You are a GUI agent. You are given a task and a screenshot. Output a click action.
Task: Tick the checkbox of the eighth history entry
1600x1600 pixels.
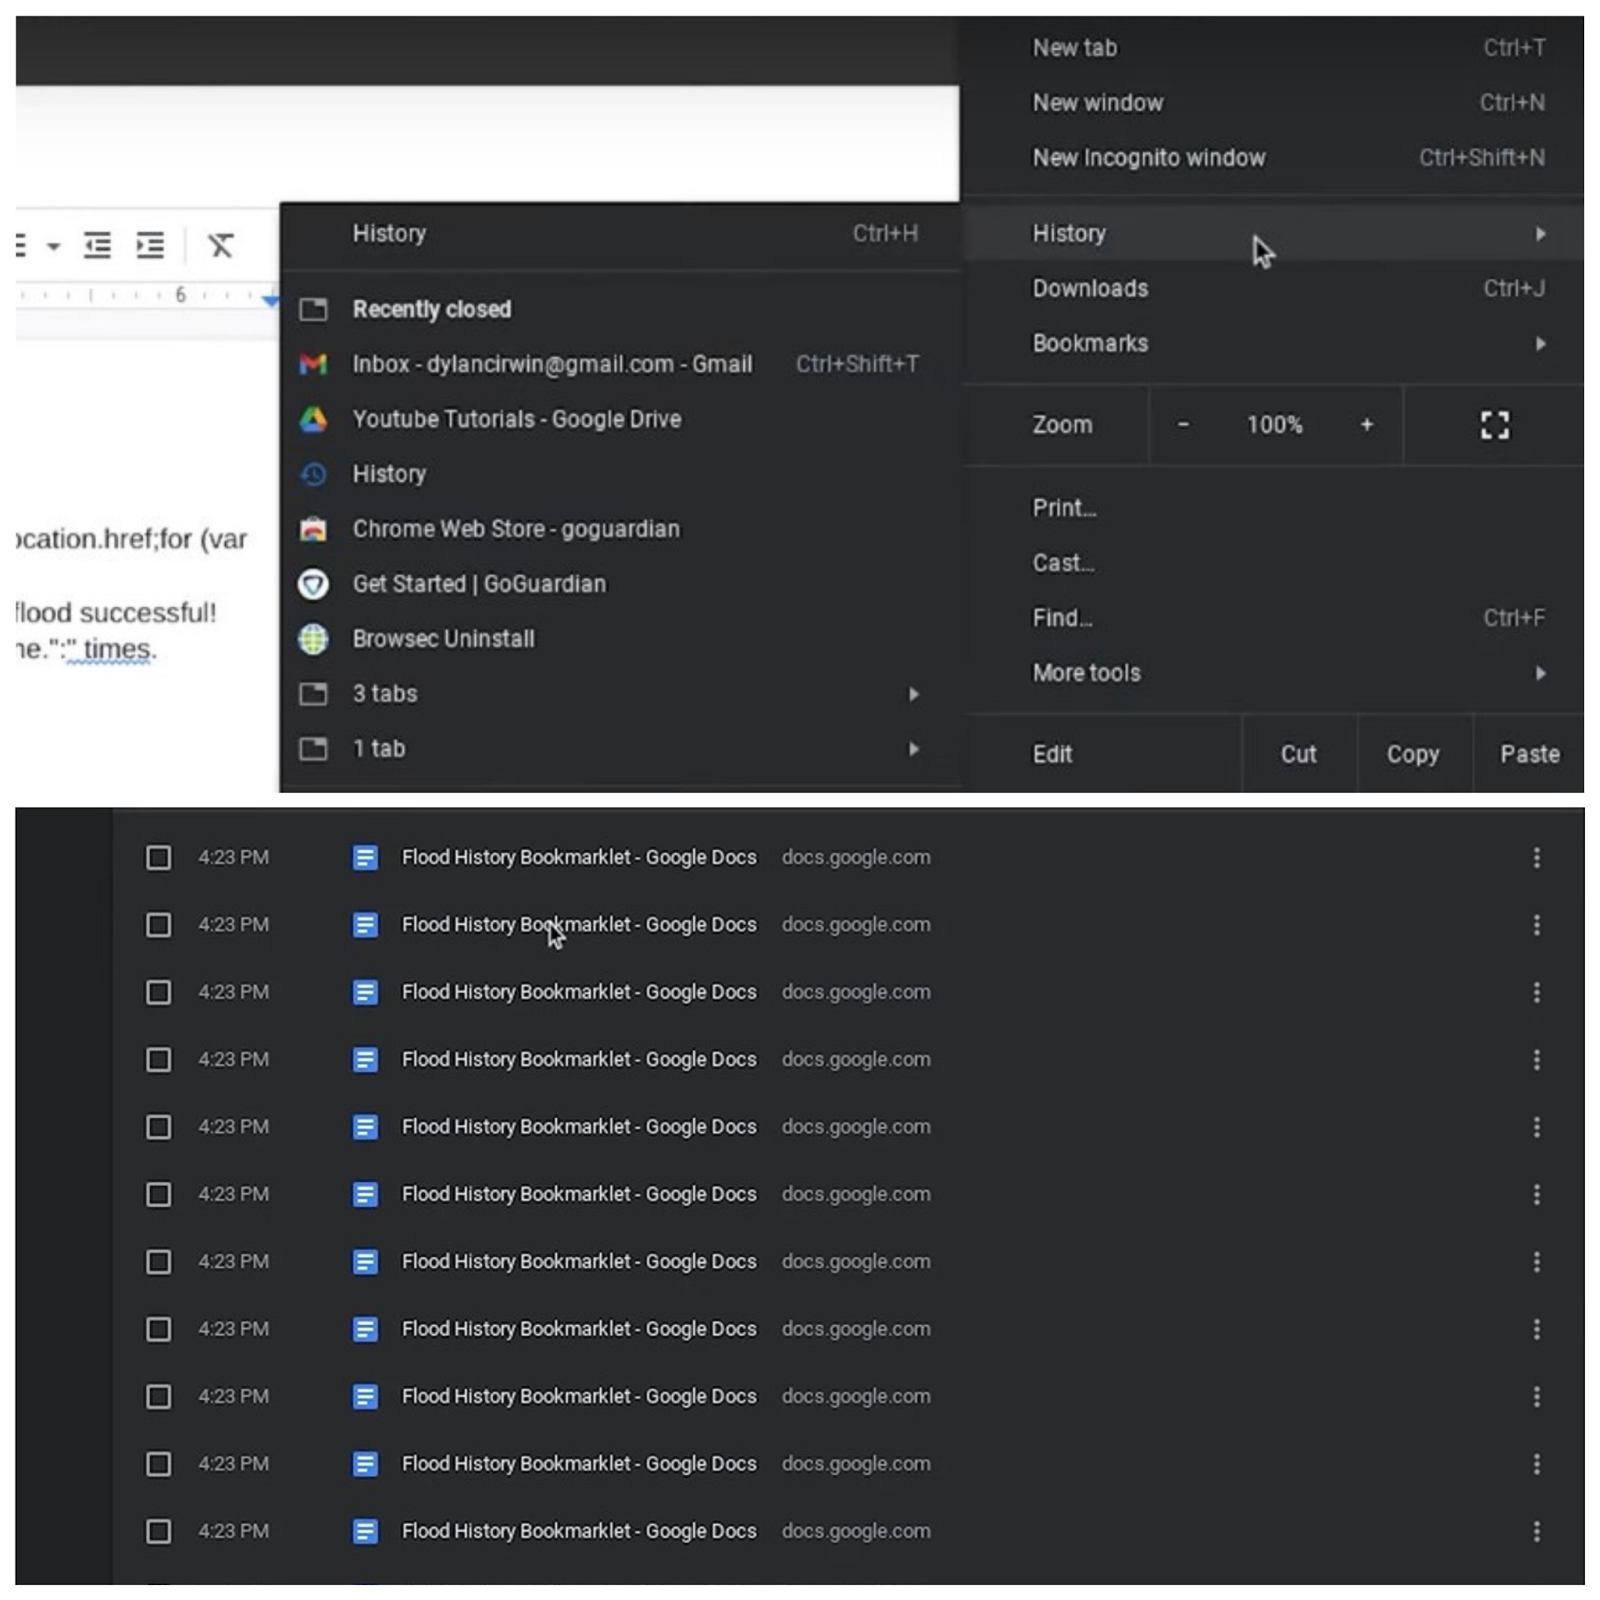[x=158, y=1329]
